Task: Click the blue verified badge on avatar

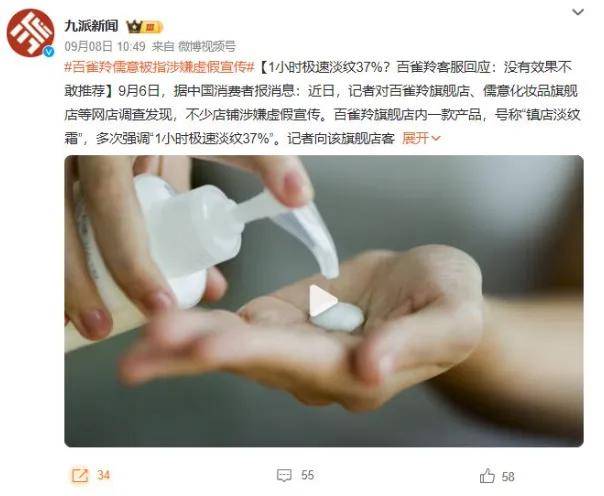Action: tap(49, 52)
